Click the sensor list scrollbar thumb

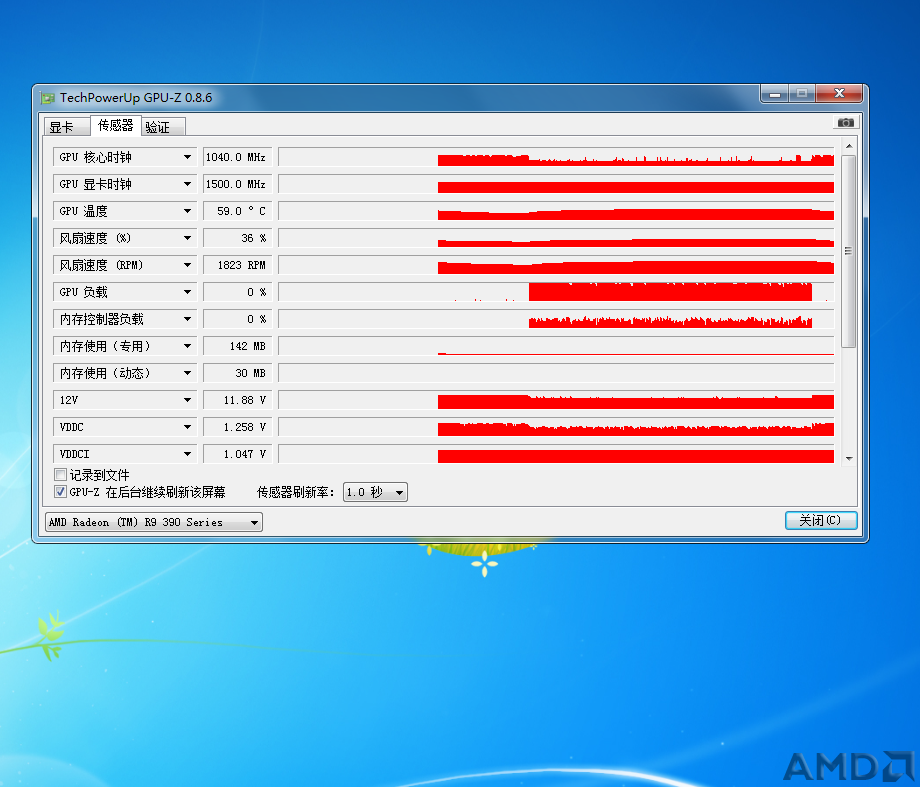click(848, 251)
